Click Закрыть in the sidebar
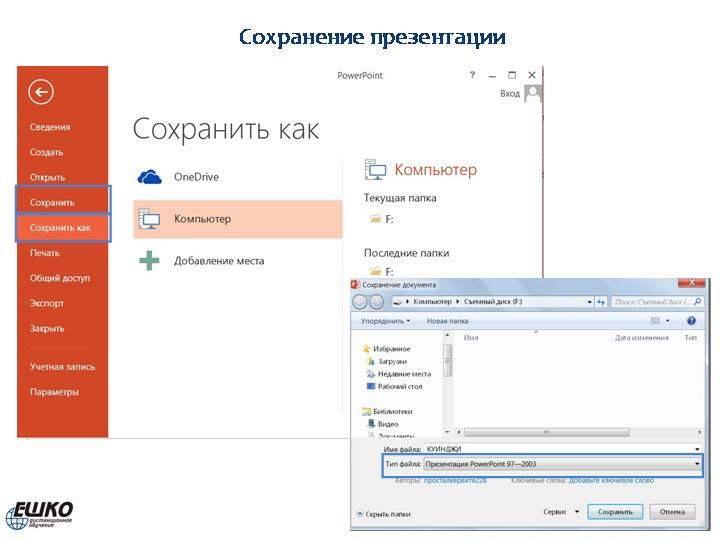 [x=47, y=329]
